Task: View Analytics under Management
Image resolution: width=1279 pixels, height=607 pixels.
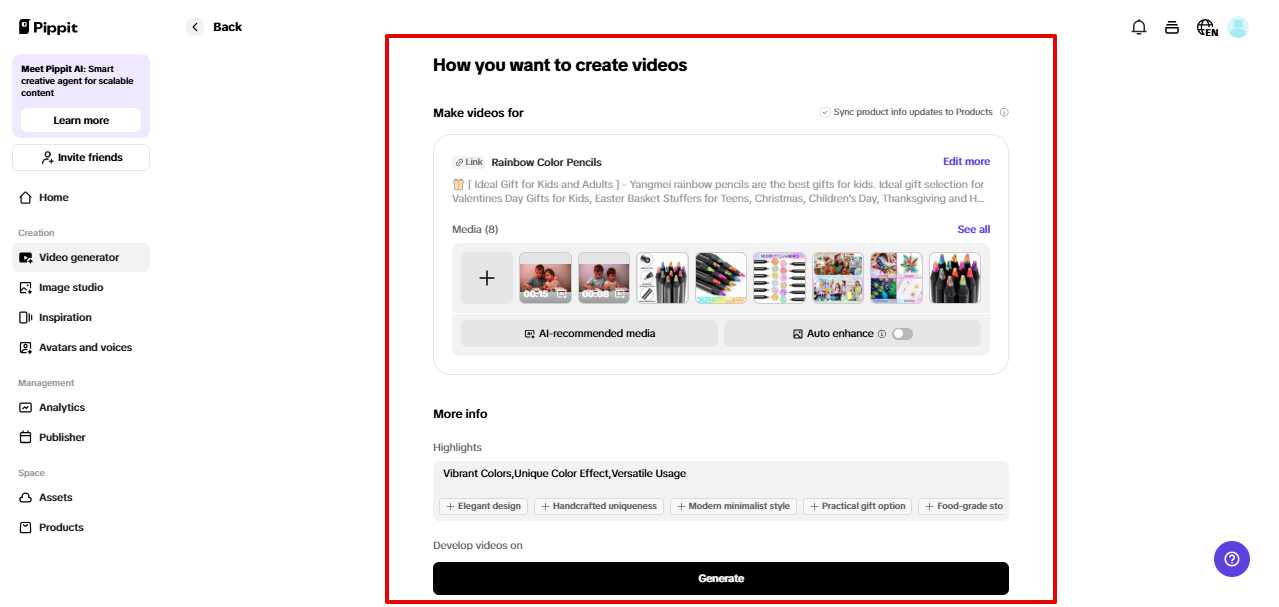Action: coord(62,407)
